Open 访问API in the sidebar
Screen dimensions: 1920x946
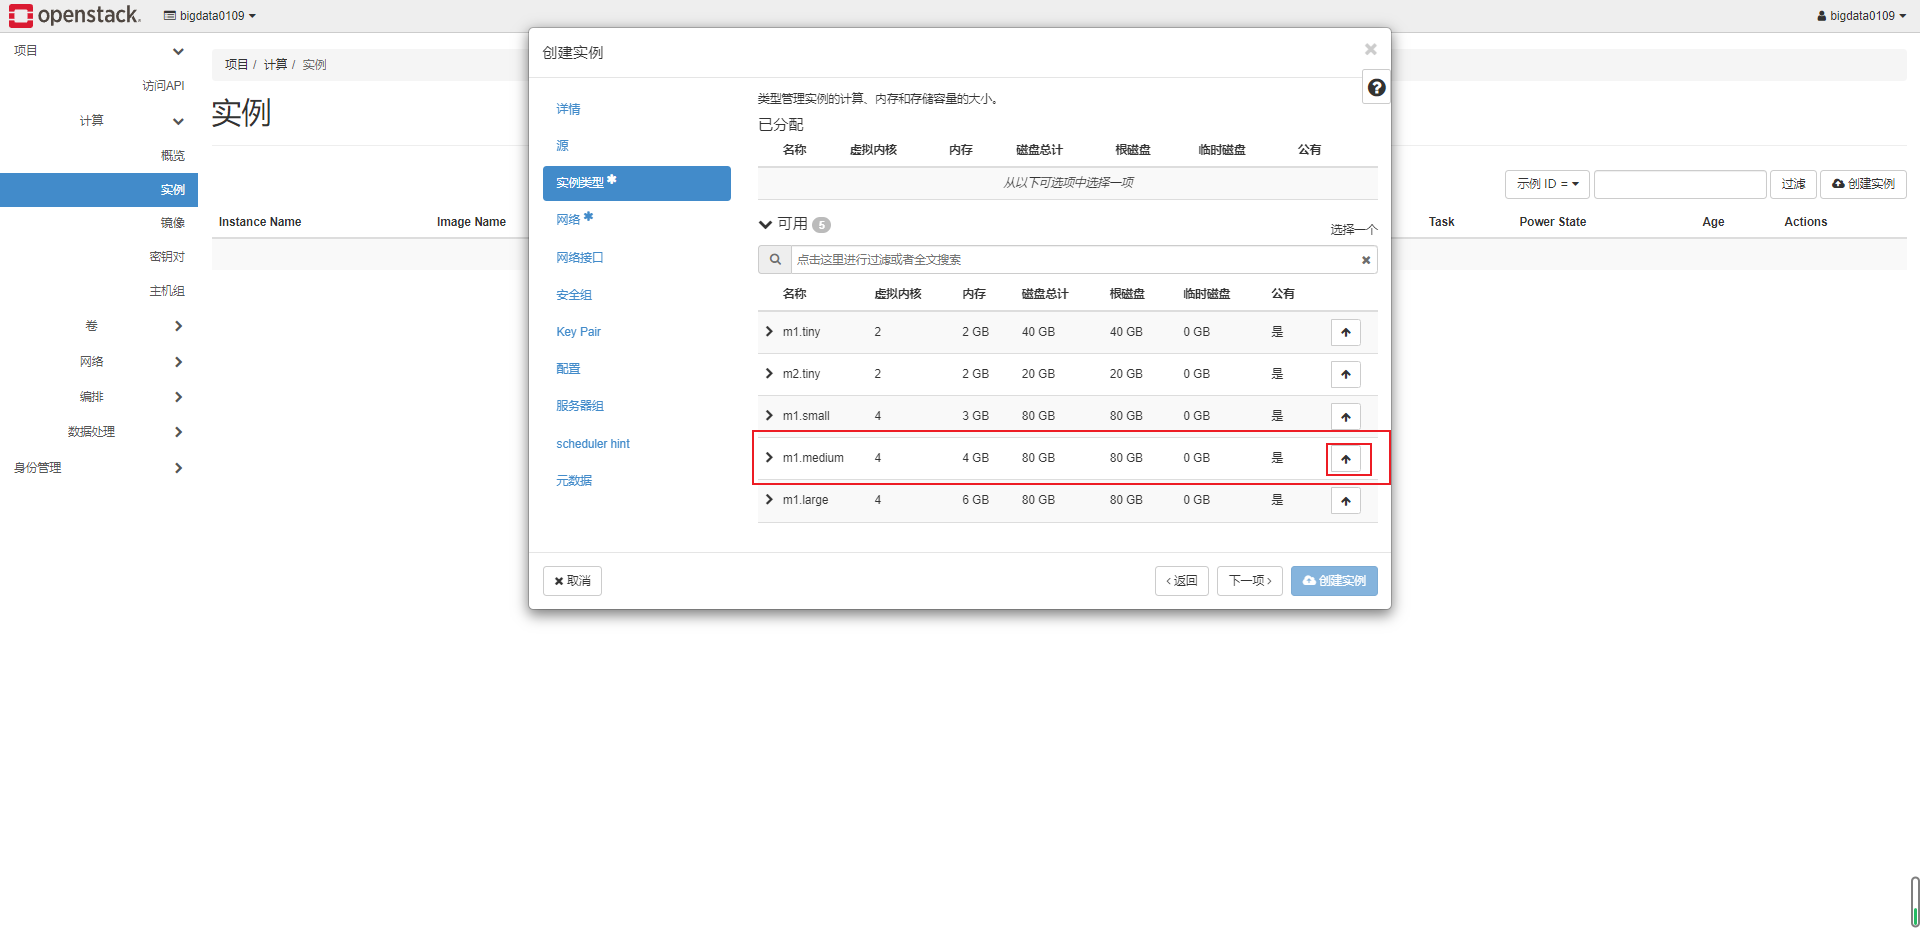[163, 86]
